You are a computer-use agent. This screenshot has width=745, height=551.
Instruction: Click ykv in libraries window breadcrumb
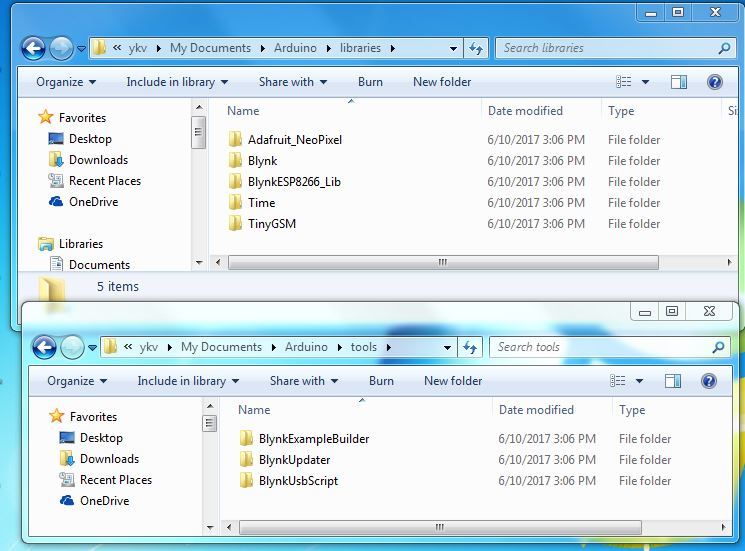[138, 48]
